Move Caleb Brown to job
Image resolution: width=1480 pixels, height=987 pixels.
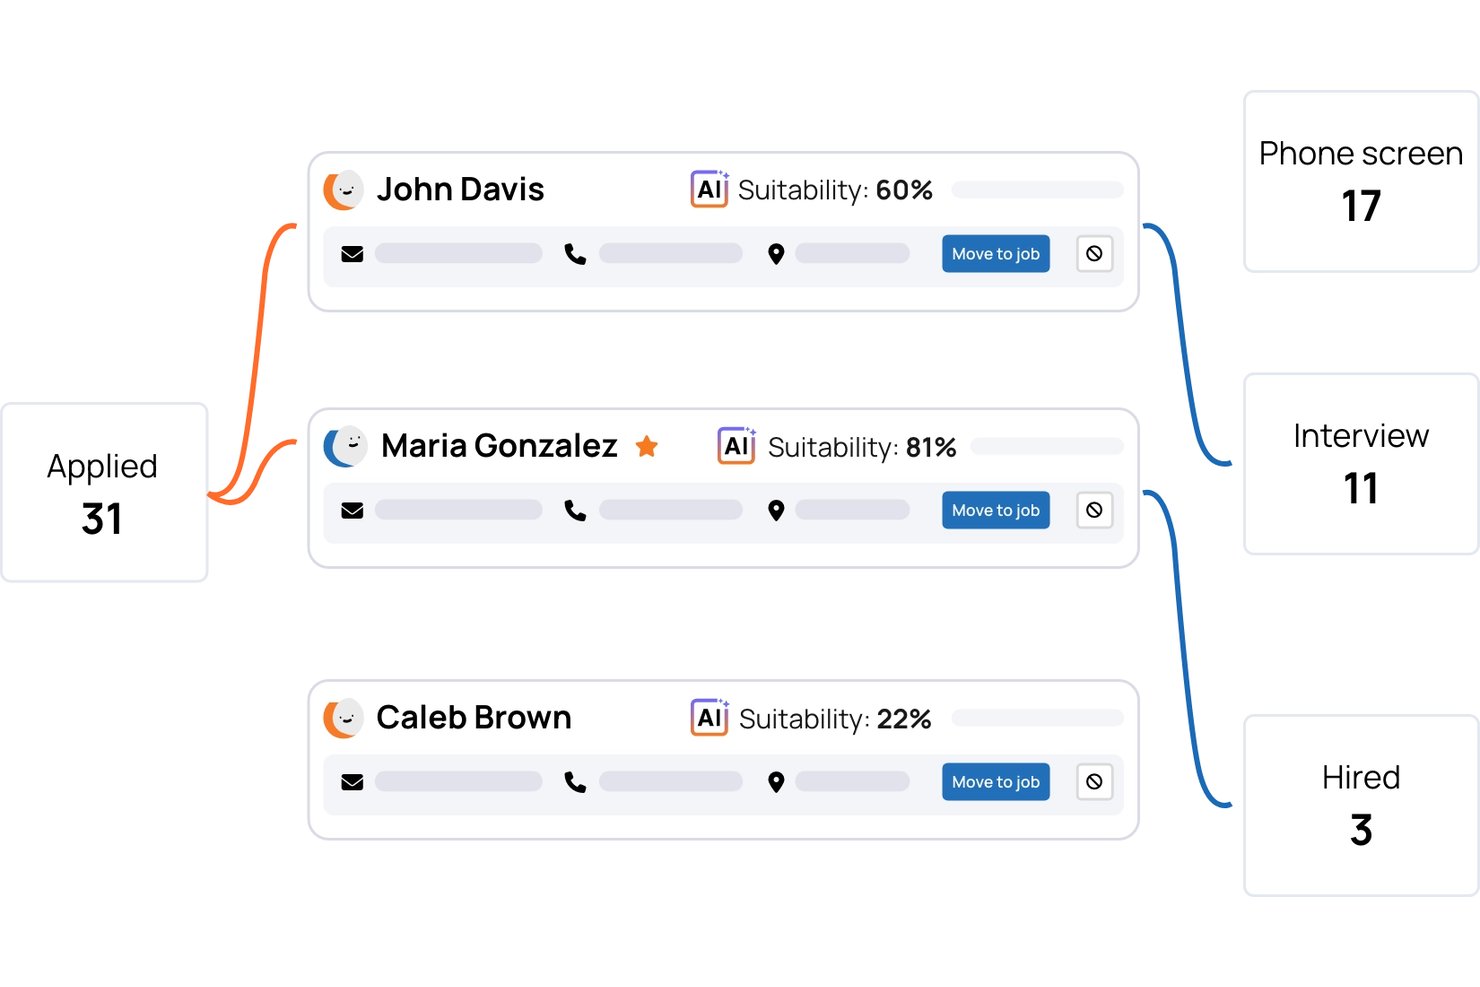point(996,782)
